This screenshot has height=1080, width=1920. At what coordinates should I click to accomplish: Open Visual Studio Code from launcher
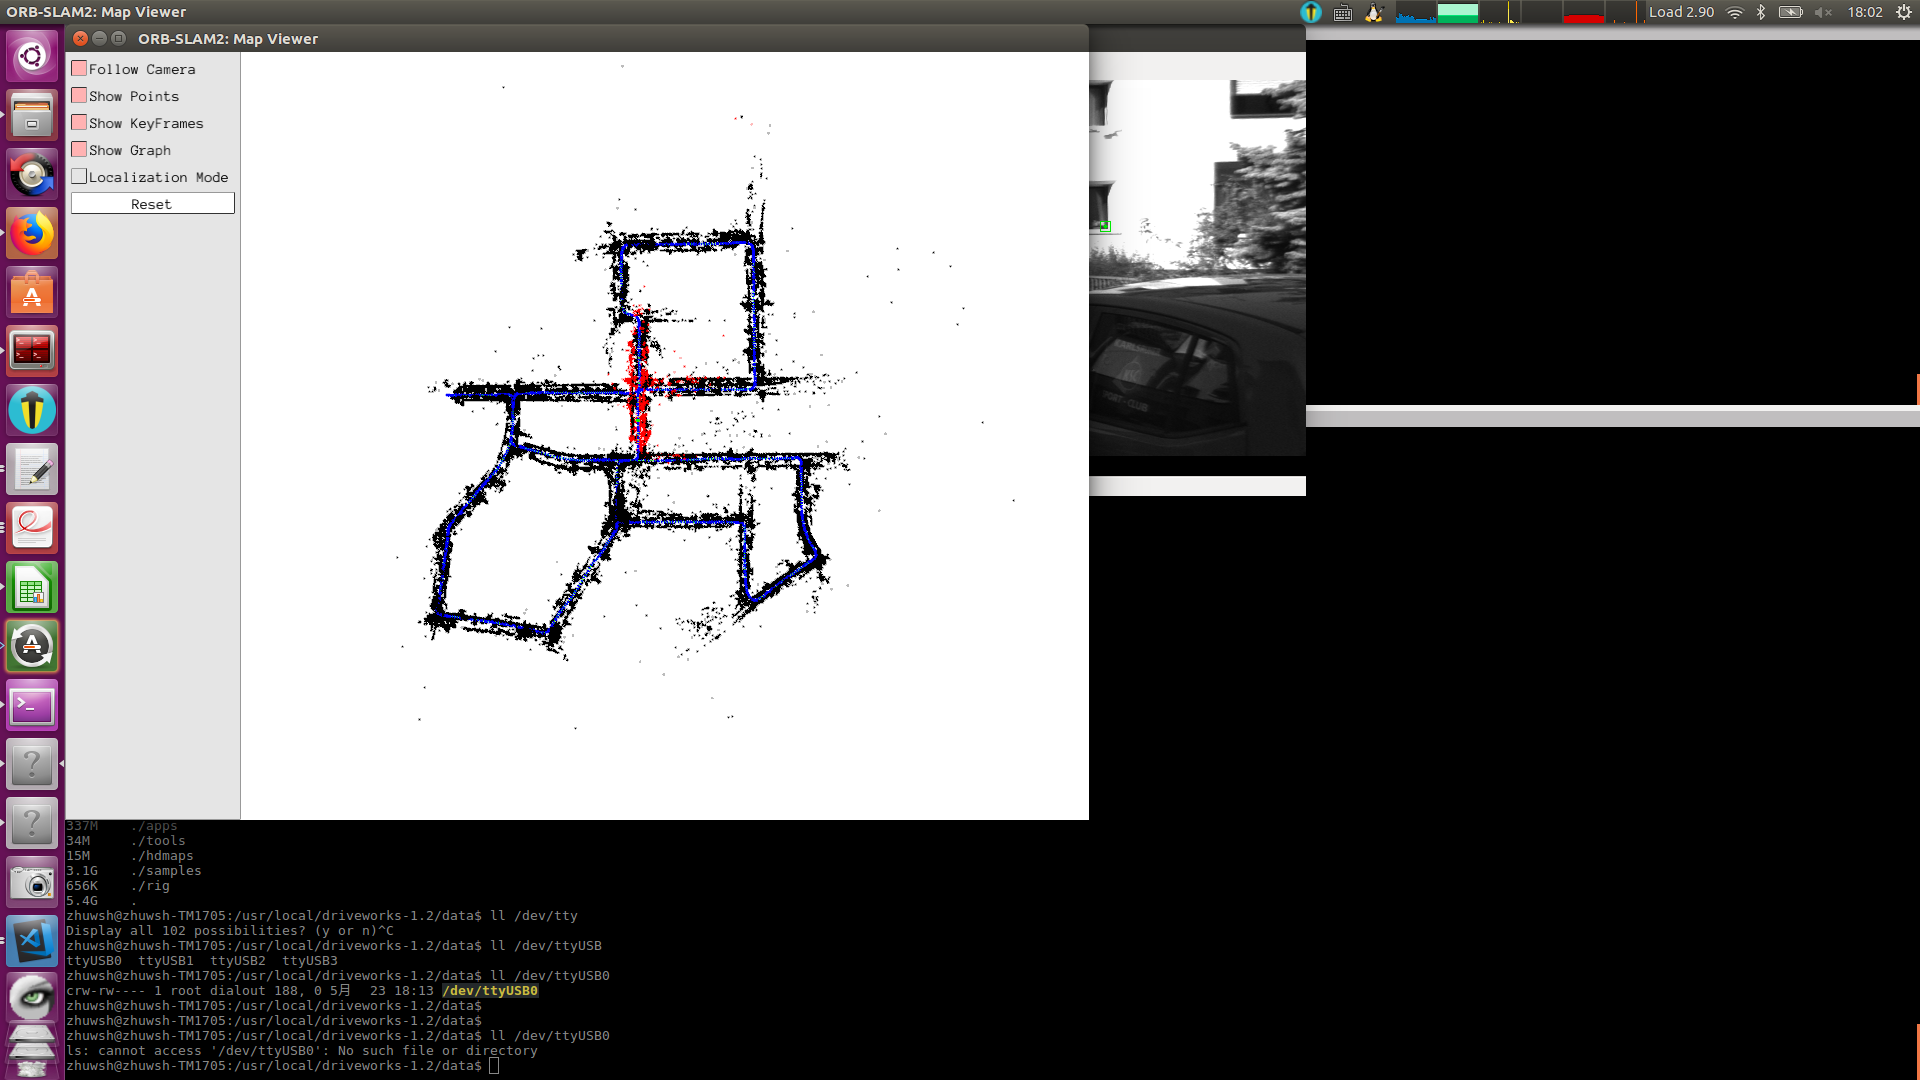coord(32,941)
